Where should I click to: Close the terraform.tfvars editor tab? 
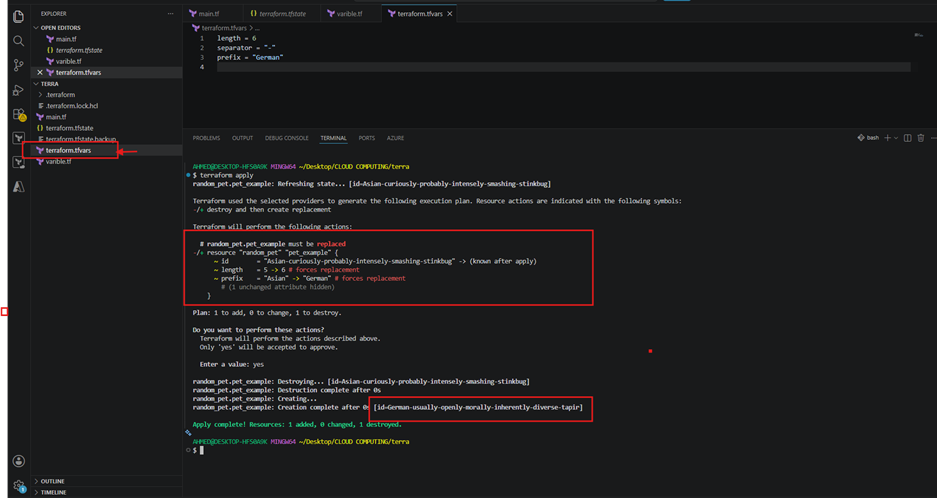click(x=449, y=14)
